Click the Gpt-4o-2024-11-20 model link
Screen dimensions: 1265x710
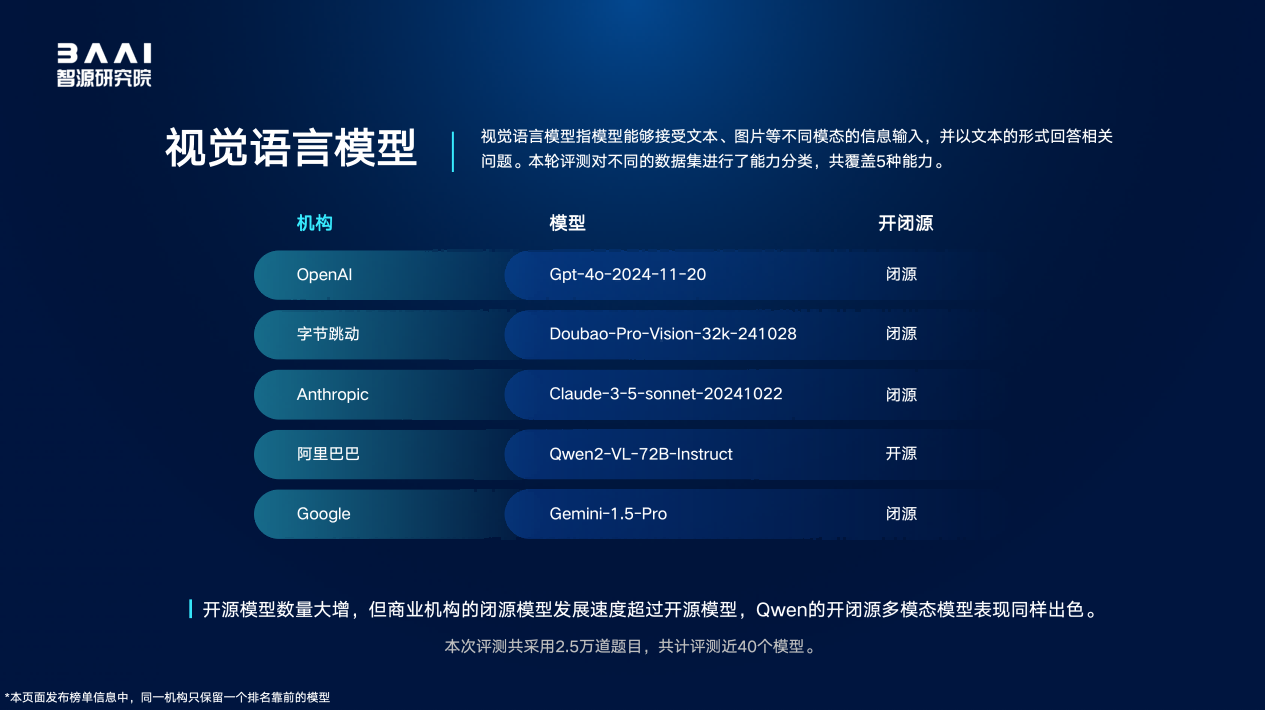click(x=626, y=274)
